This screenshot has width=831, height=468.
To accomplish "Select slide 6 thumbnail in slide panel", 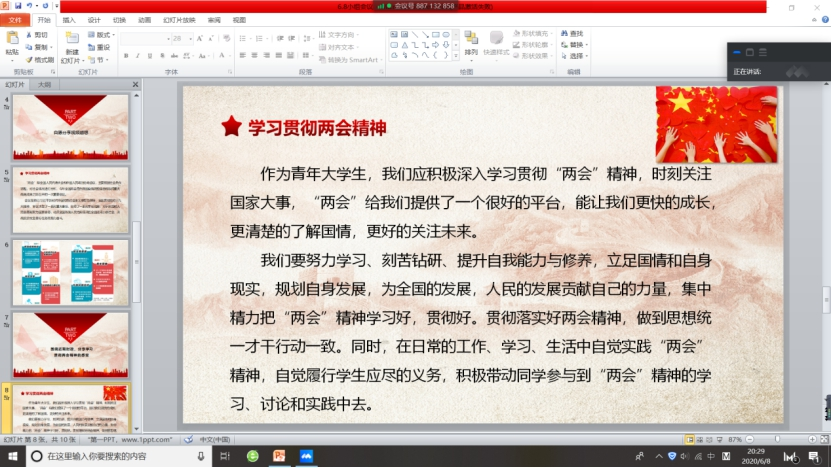I will 71,270.
